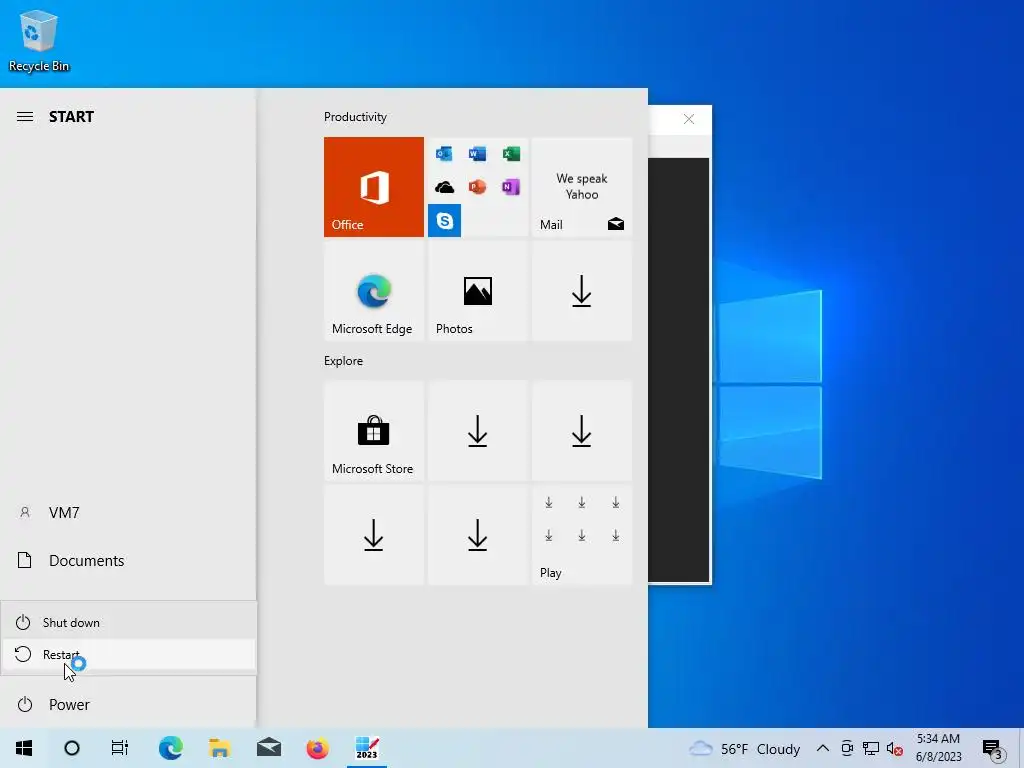This screenshot has height=768, width=1024.
Task: Open the VM7 user account menu
Action: coord(128,513)
